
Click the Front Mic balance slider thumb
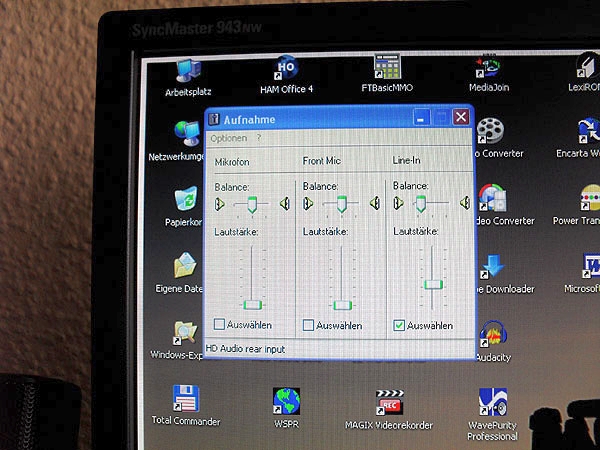pos(342,204)
